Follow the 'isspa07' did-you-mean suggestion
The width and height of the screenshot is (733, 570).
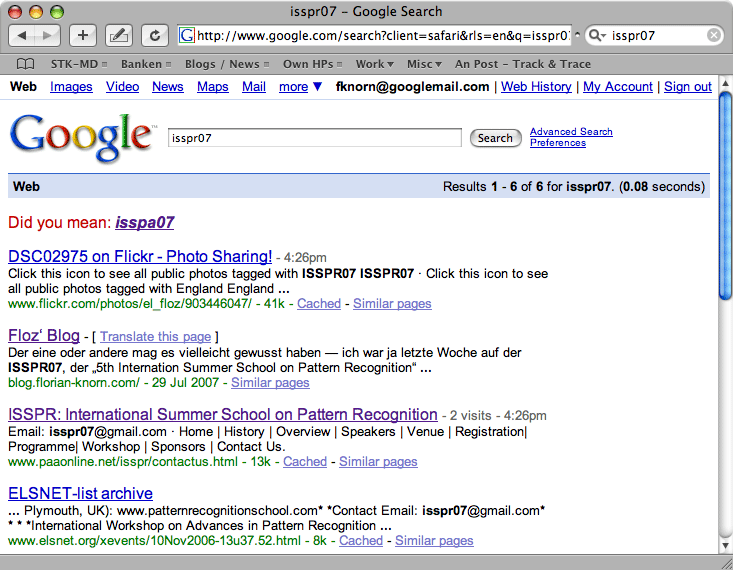(x=145, y=222)
